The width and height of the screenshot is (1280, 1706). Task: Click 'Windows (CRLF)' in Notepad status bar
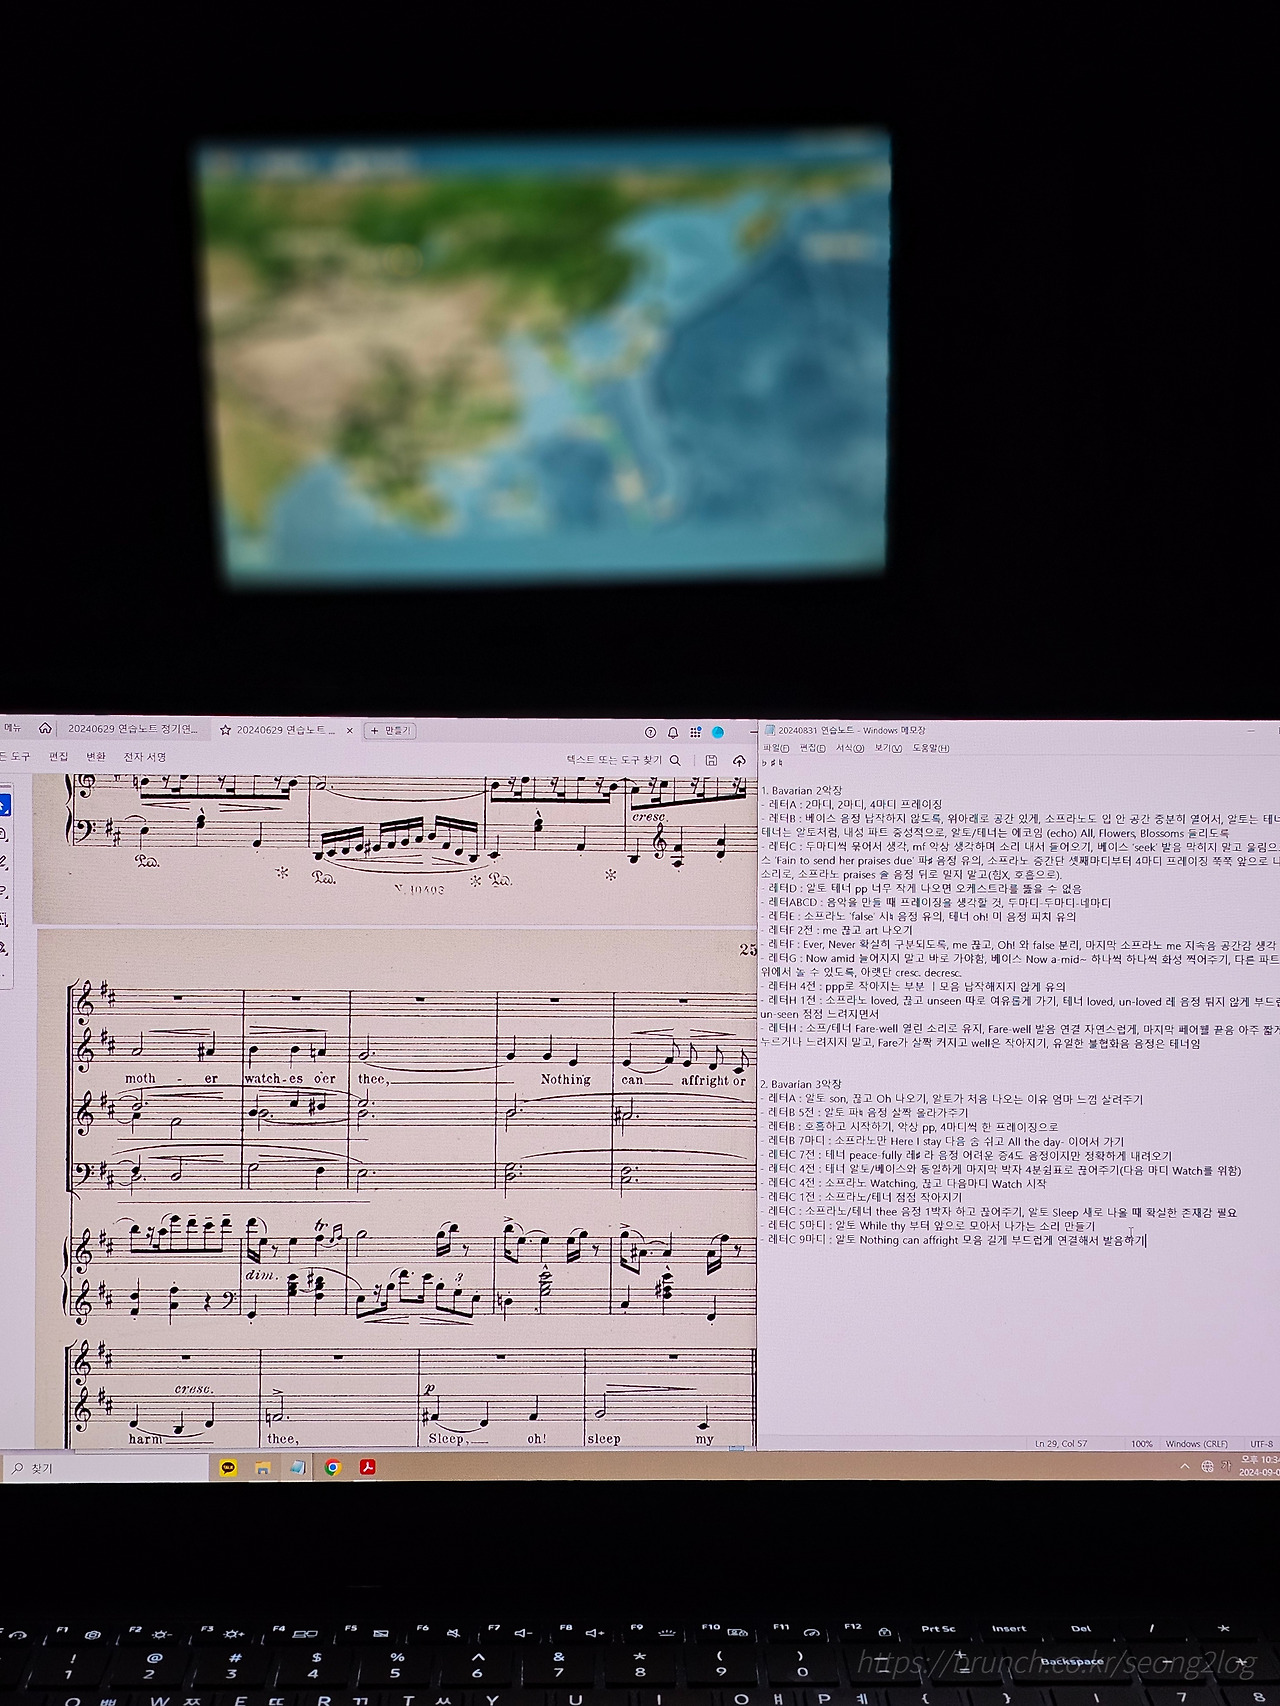tap(1196, 1443)
